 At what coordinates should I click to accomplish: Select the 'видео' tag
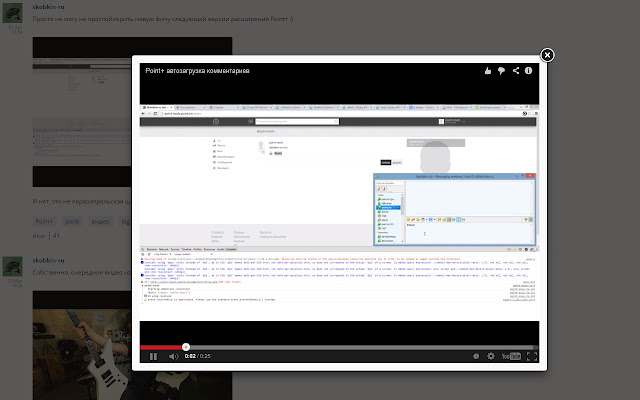(100, 221)
